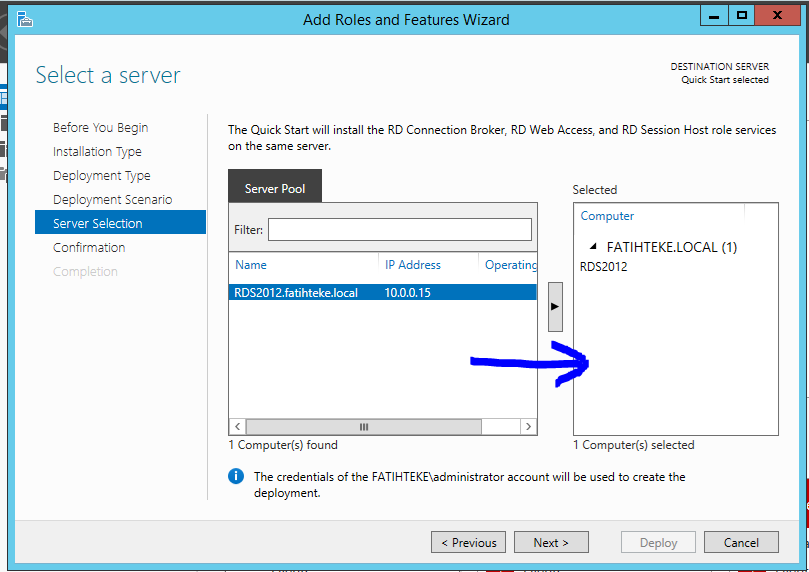Collapse the FATIHTEKE.LOCAL (1) group
809x572 pixels.
[593, 247]
